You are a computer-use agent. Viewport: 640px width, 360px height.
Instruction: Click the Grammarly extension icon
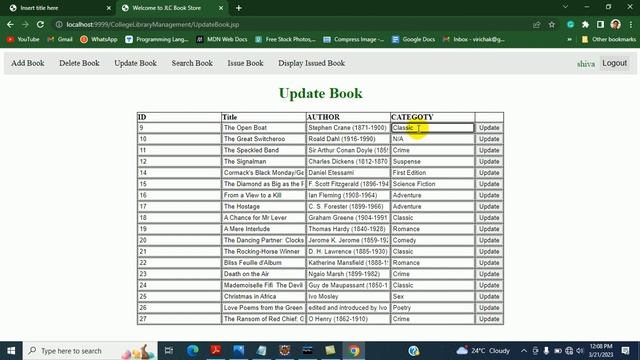[570, 24]
